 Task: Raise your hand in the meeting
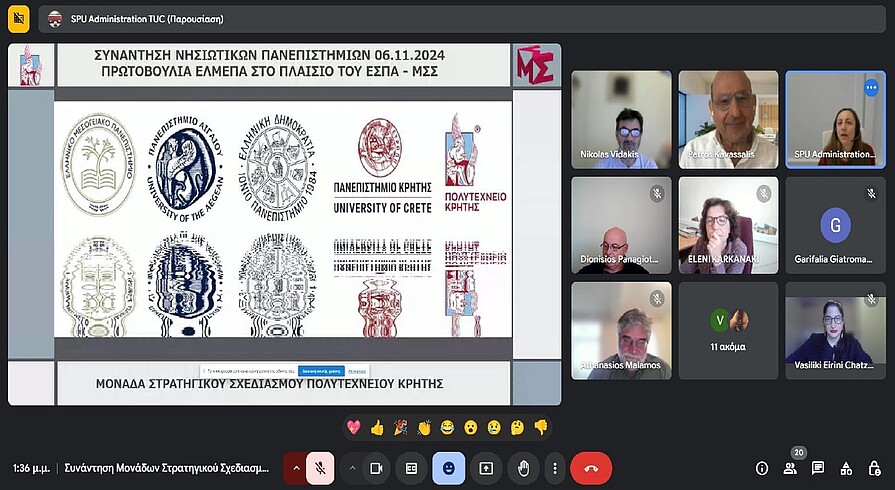tap(523, 468)
